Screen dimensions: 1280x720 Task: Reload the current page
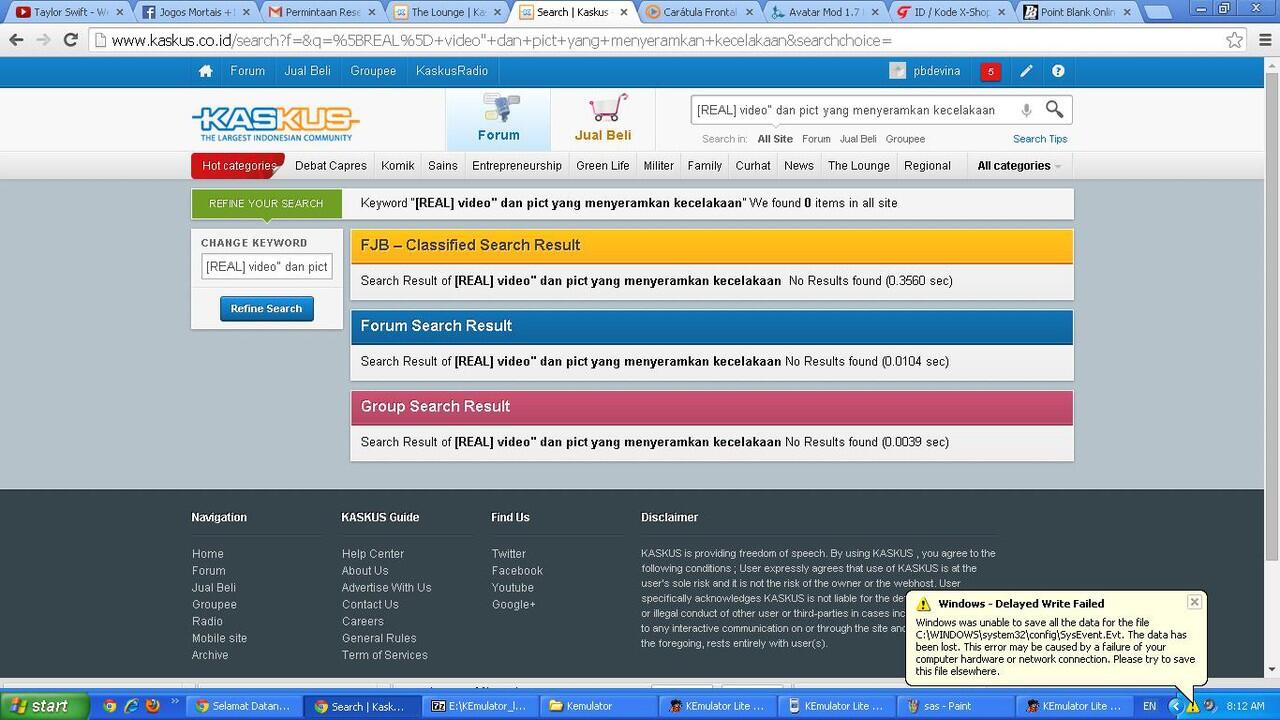pos(70,40)
